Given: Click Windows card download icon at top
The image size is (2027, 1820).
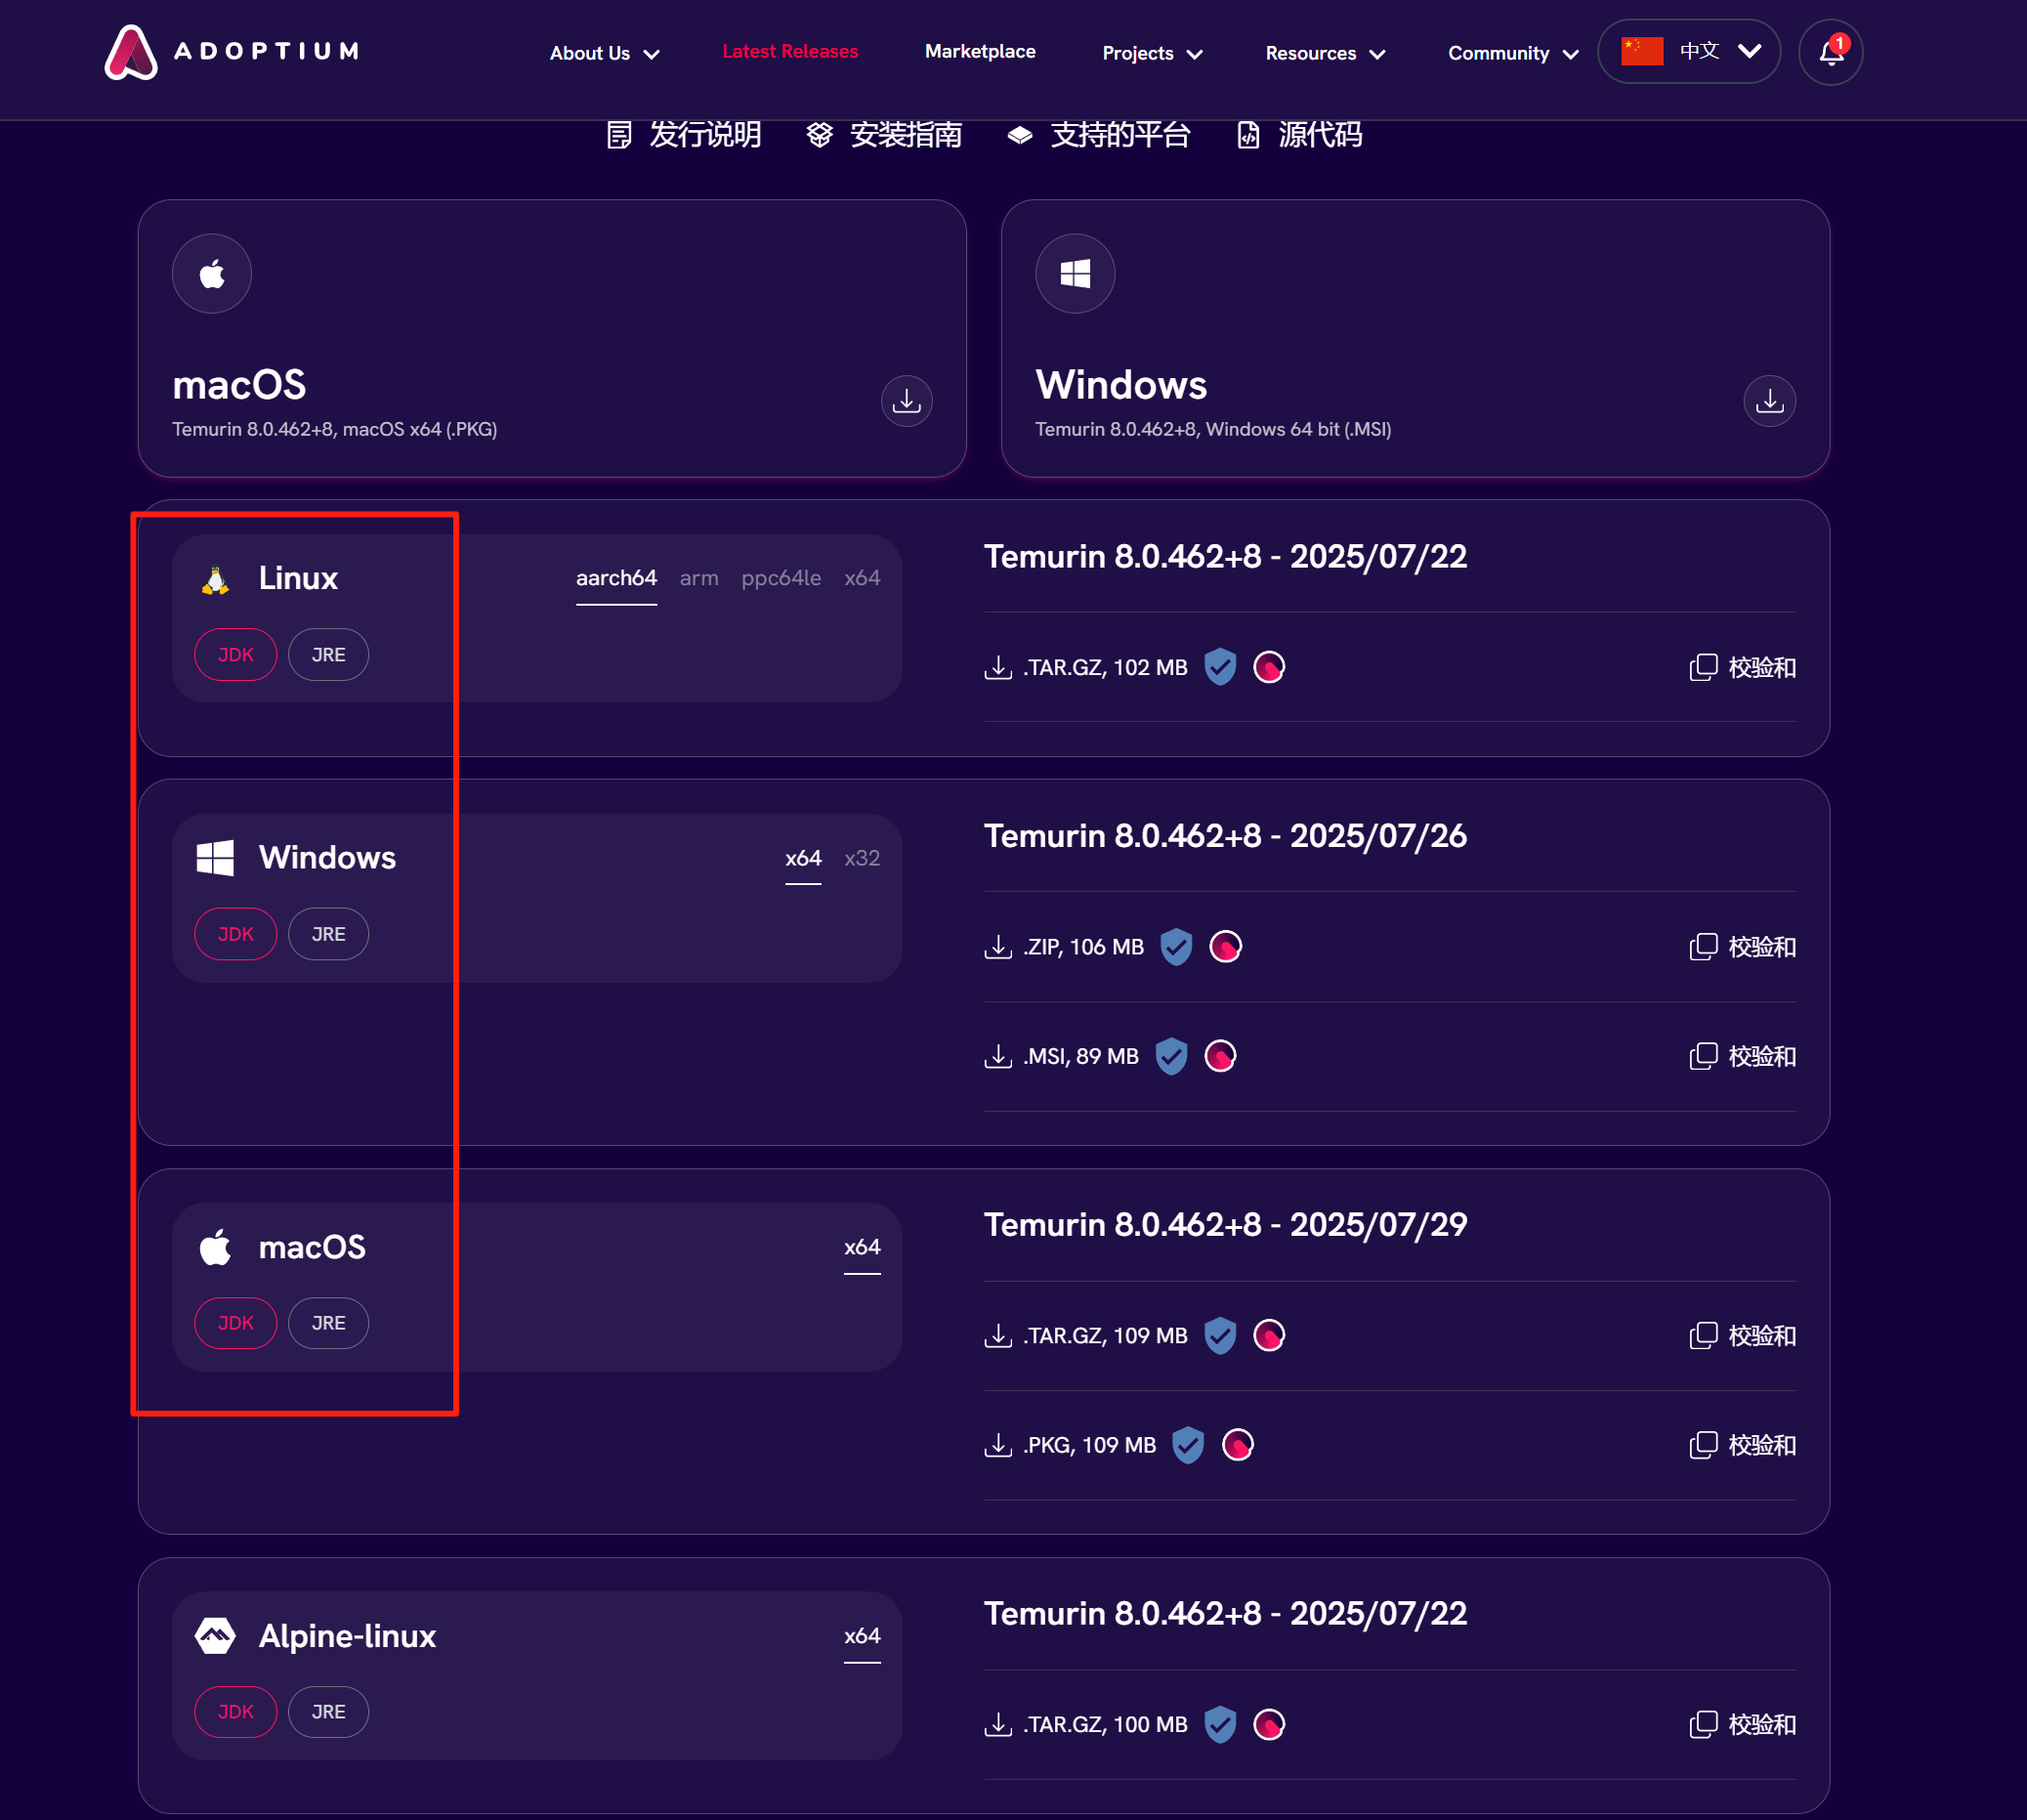Looking at the screenshot, I should 1769,401.
